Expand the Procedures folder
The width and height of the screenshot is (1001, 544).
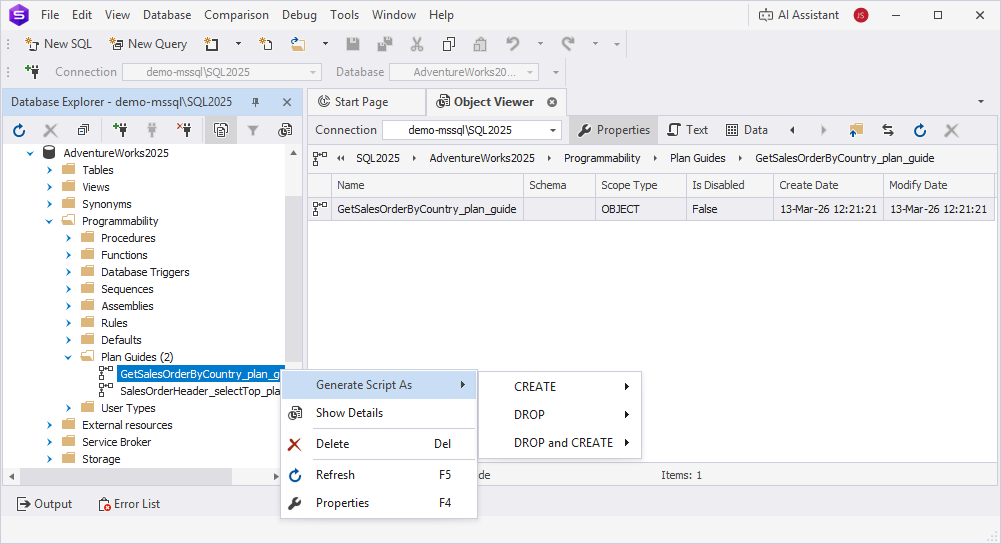(x=68, y=238)
